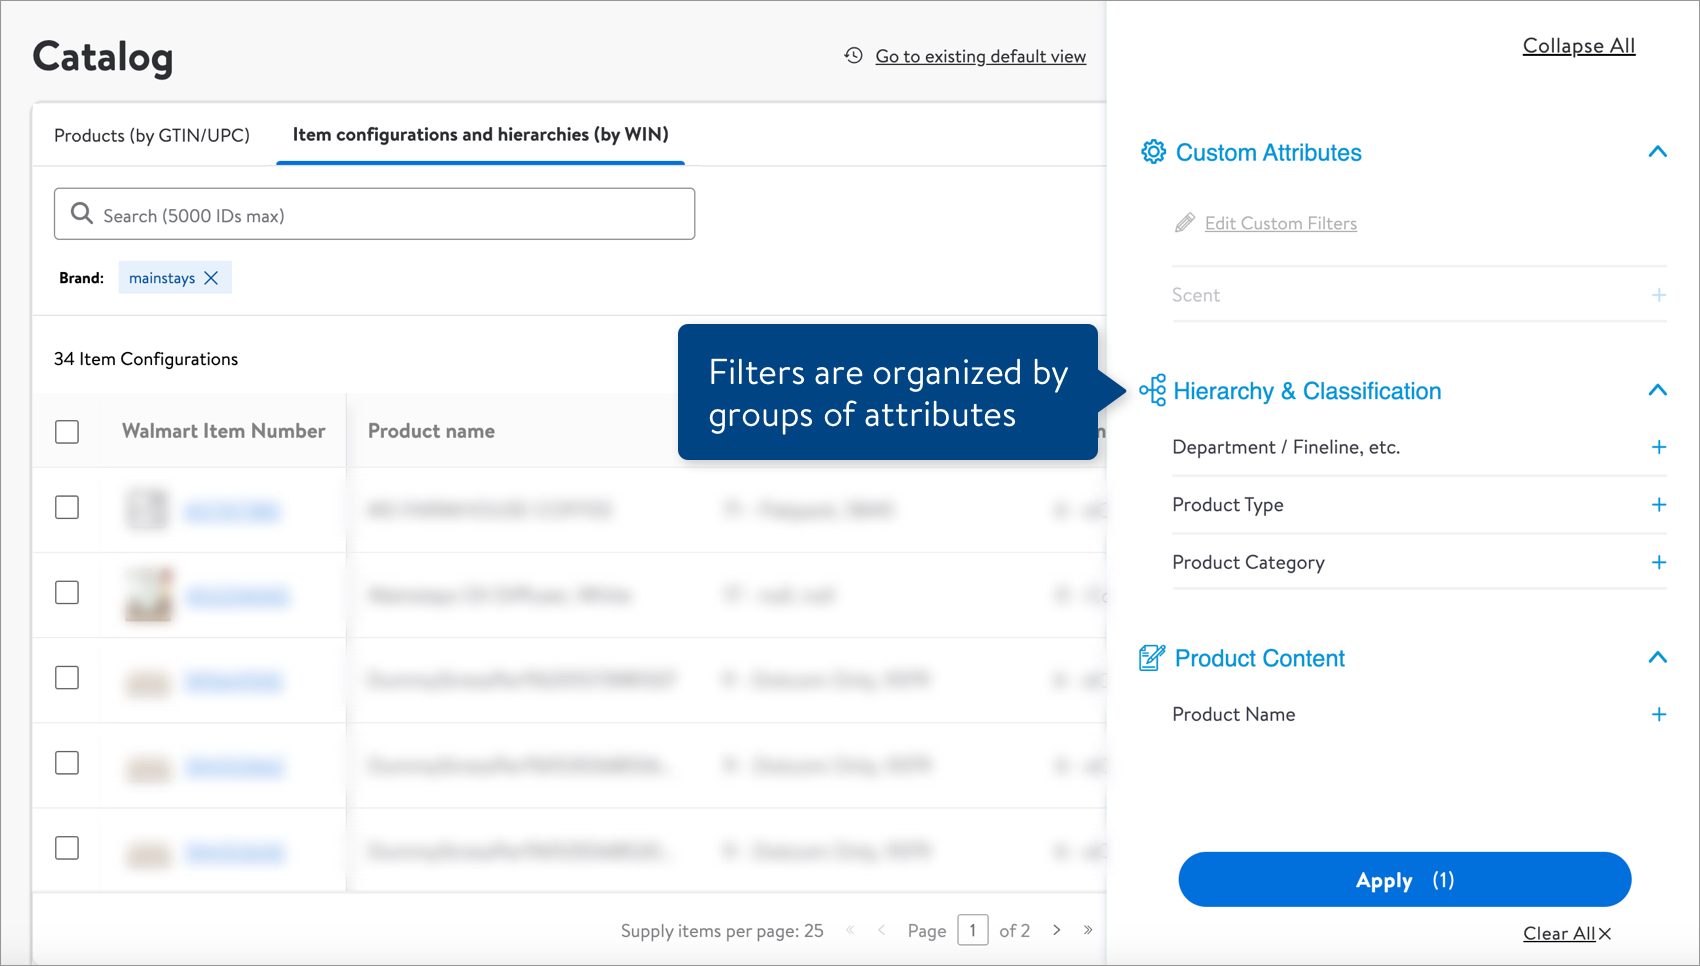Click the search magnifier icon
The image size is (1700, 966).
[81, 214]
